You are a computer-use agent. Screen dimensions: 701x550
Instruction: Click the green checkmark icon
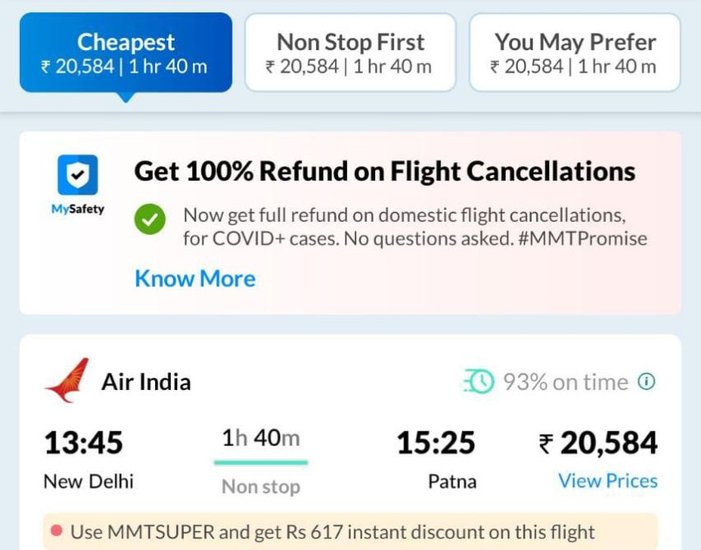pos(150,219)
